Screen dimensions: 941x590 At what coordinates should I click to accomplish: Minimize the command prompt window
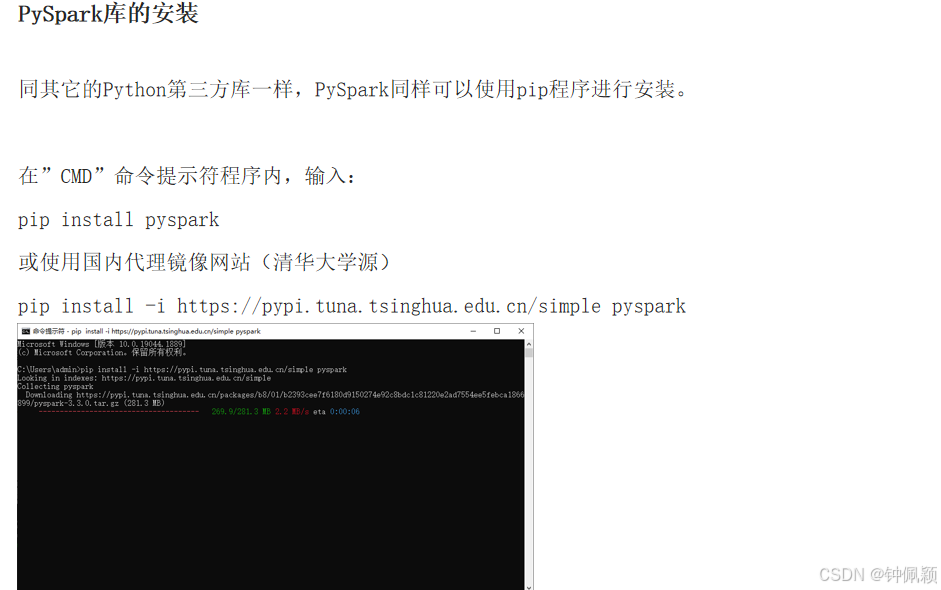tap(474, 331)
